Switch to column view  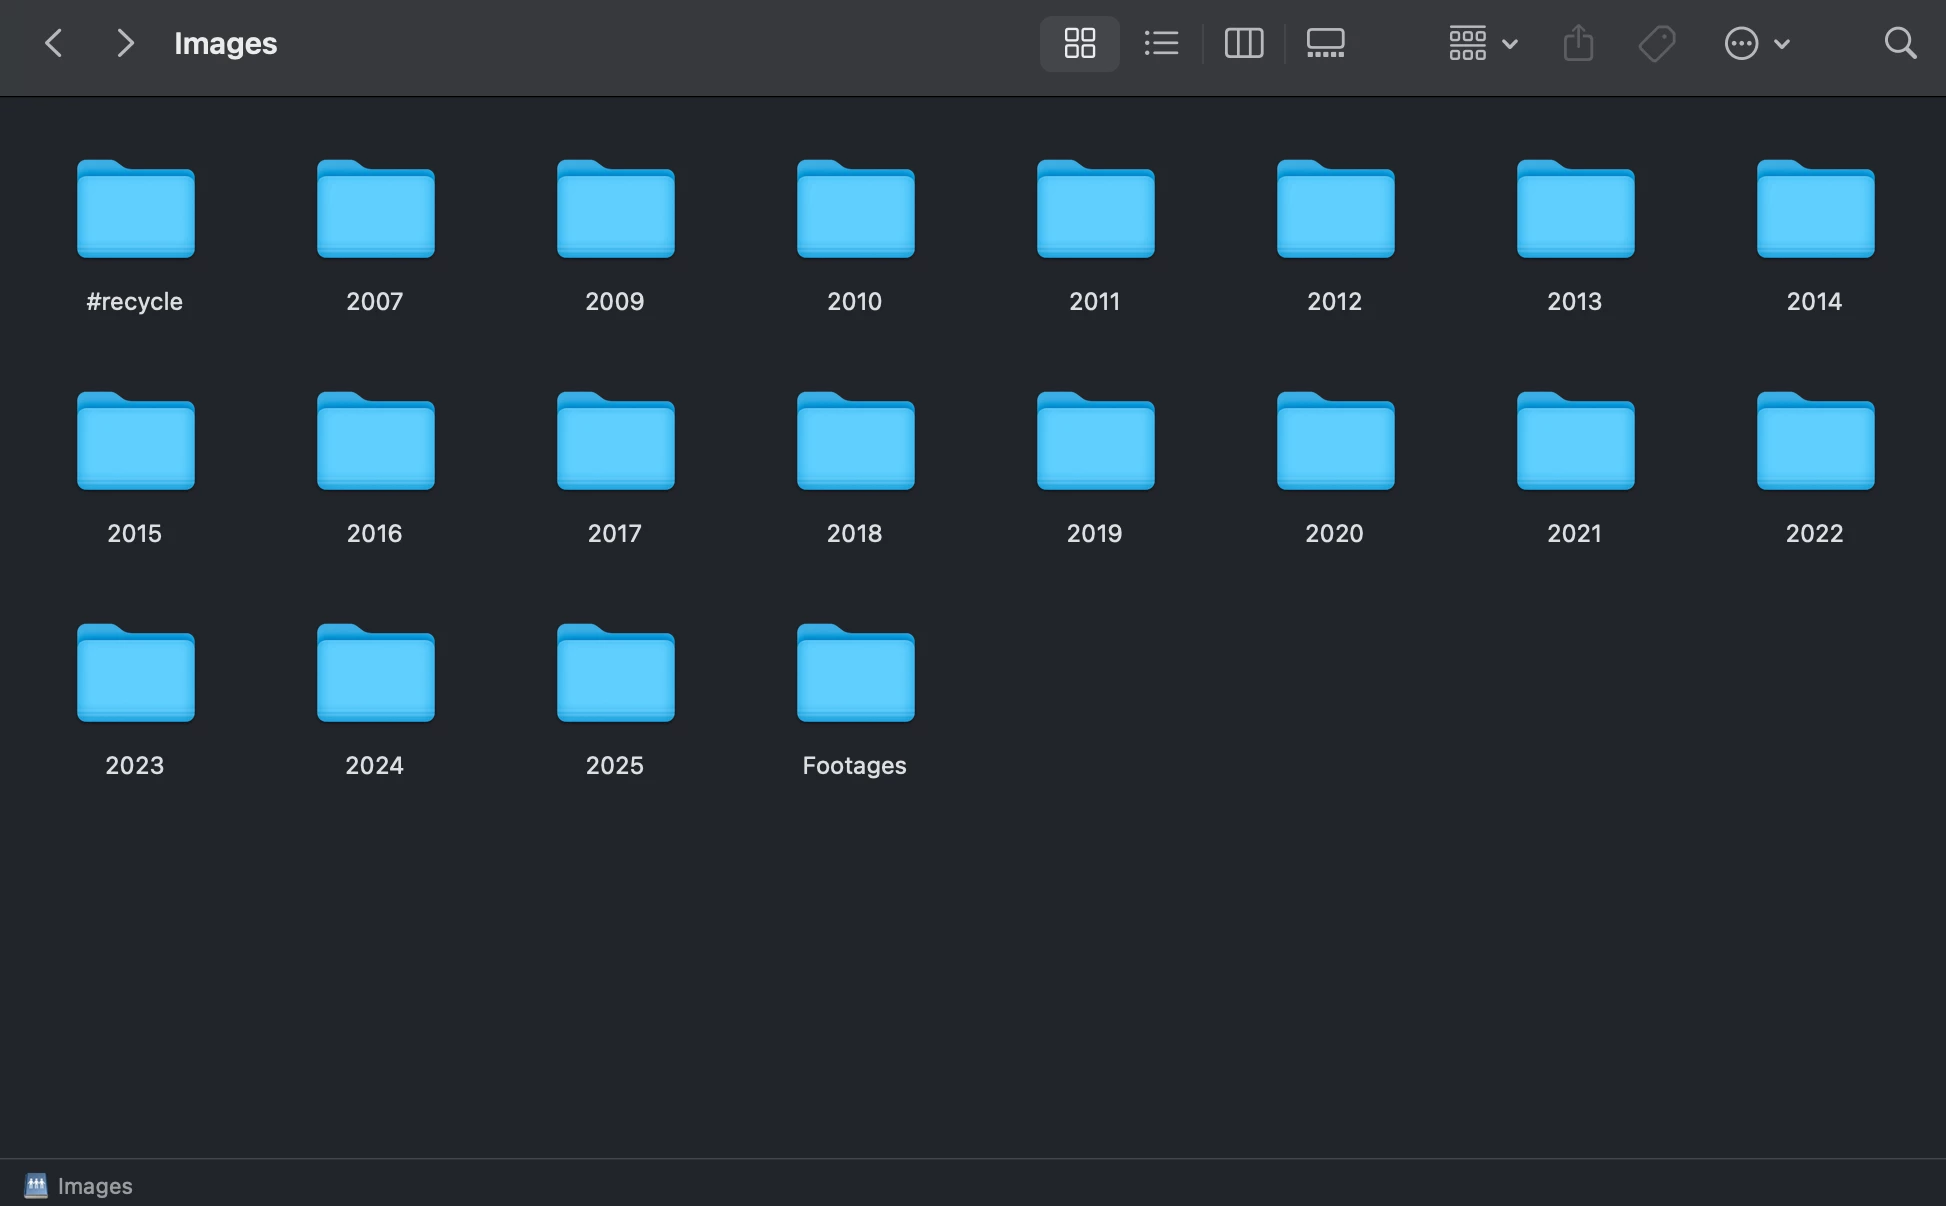[1244, 43]
